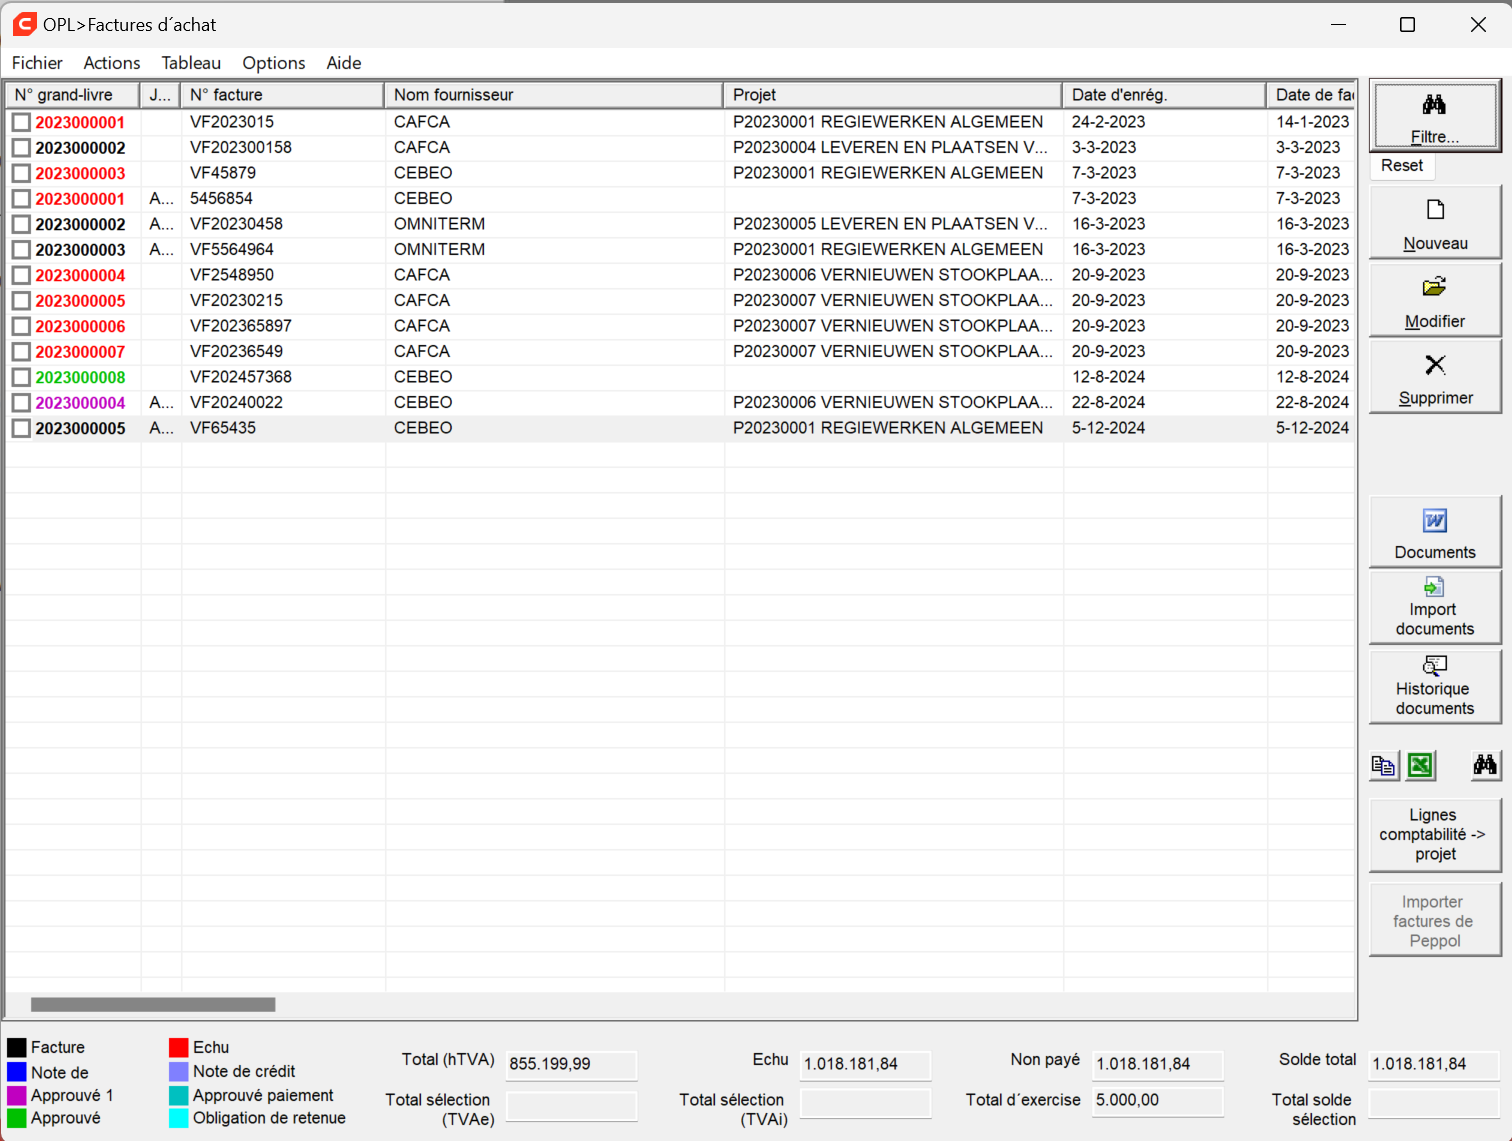Sort by N° grand-livre column header
The width and height of the screenshot is (1512, 1141).
click(73, 95)
